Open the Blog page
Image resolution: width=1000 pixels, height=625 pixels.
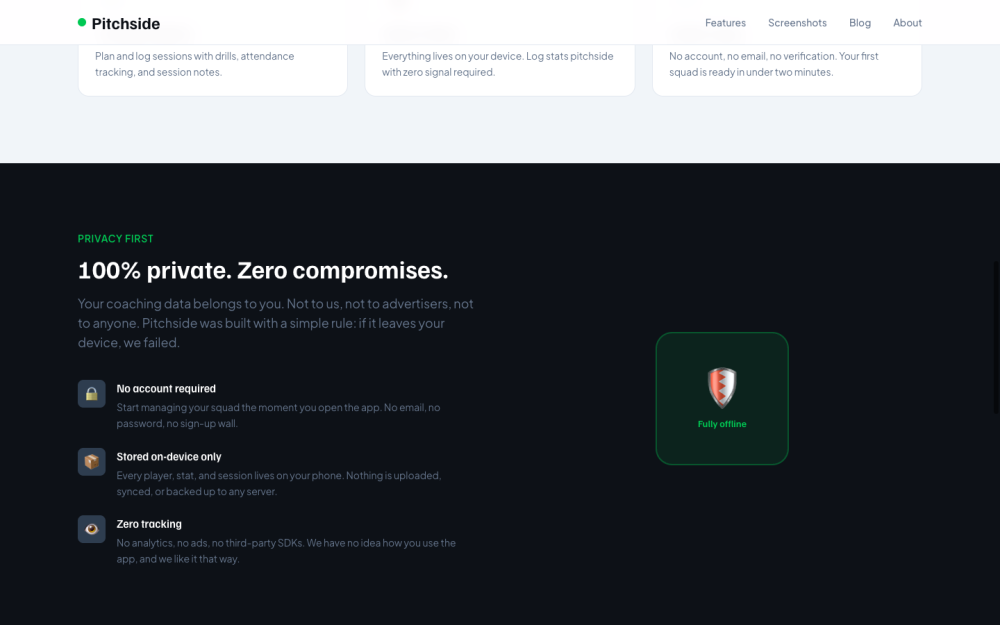pos(860,22)
